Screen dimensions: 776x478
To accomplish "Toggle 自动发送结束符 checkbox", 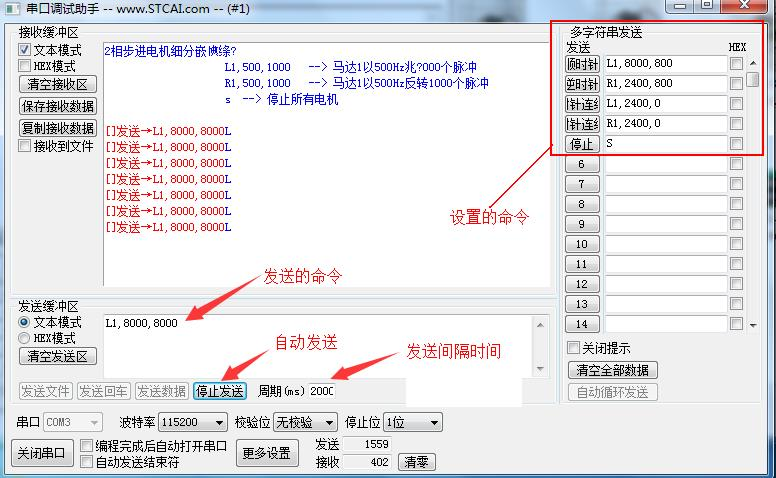I will tap(87, 462).
